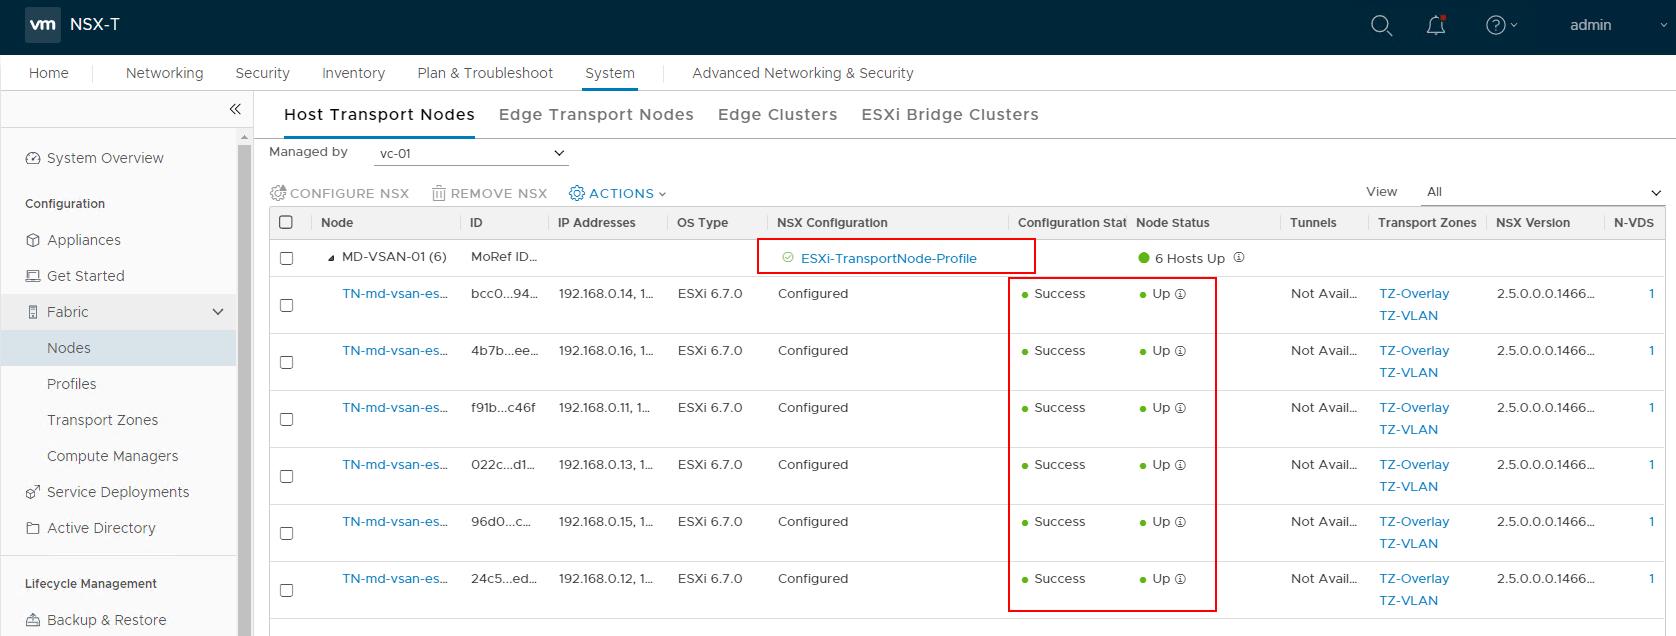Click the Service Deployments icon
1676x636 pixels.
(33, 492)
